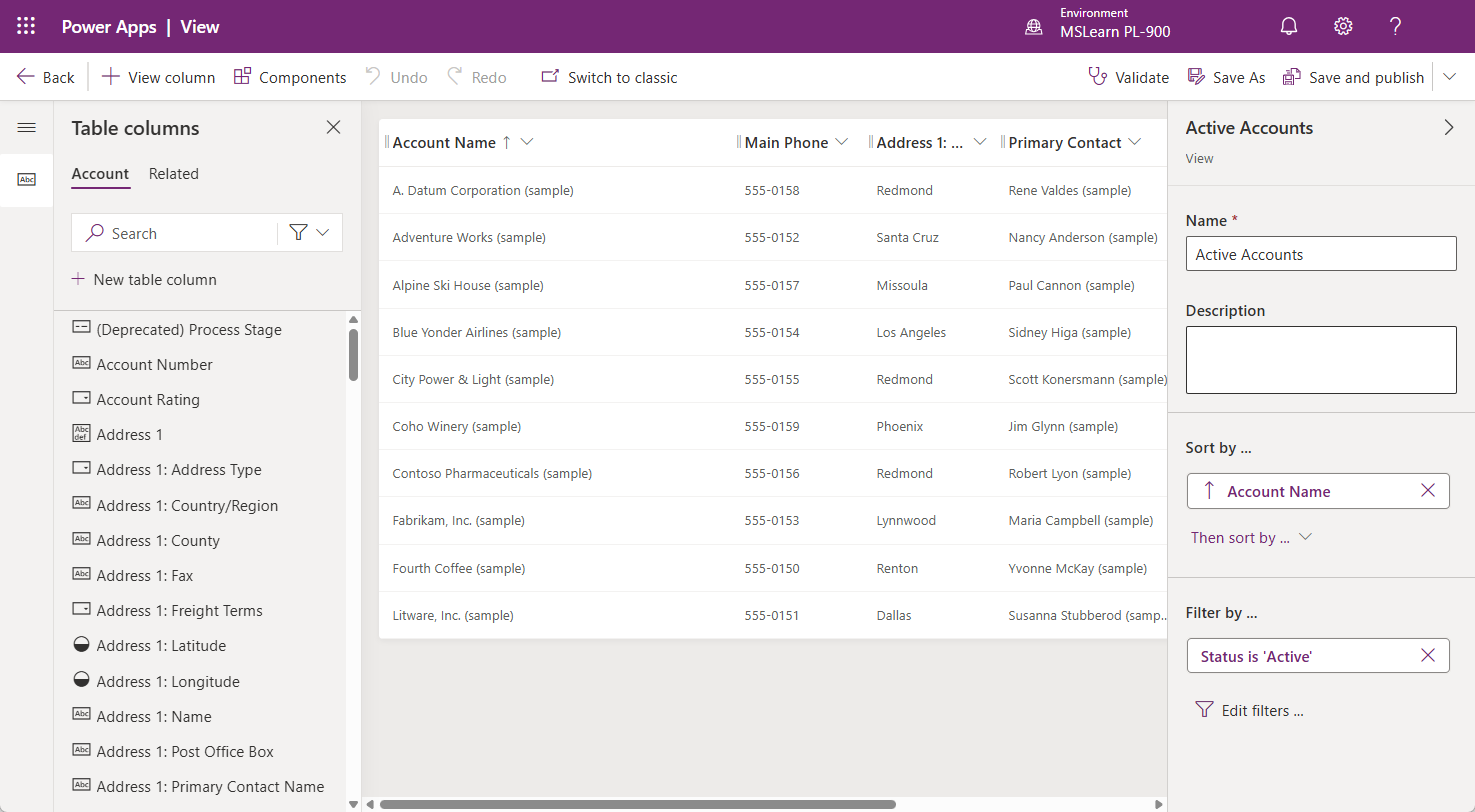Open Edit filters

(x=1250, y=711)
